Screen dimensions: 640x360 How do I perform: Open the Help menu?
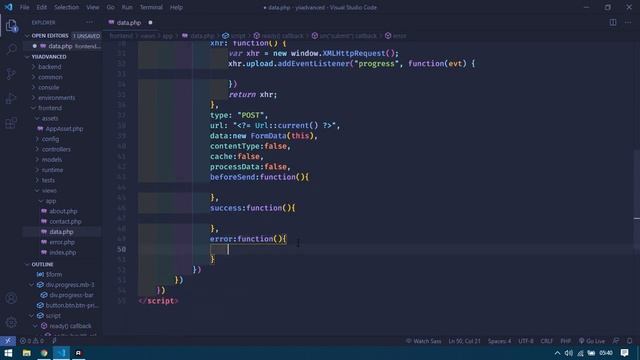(x=176, y=7)
